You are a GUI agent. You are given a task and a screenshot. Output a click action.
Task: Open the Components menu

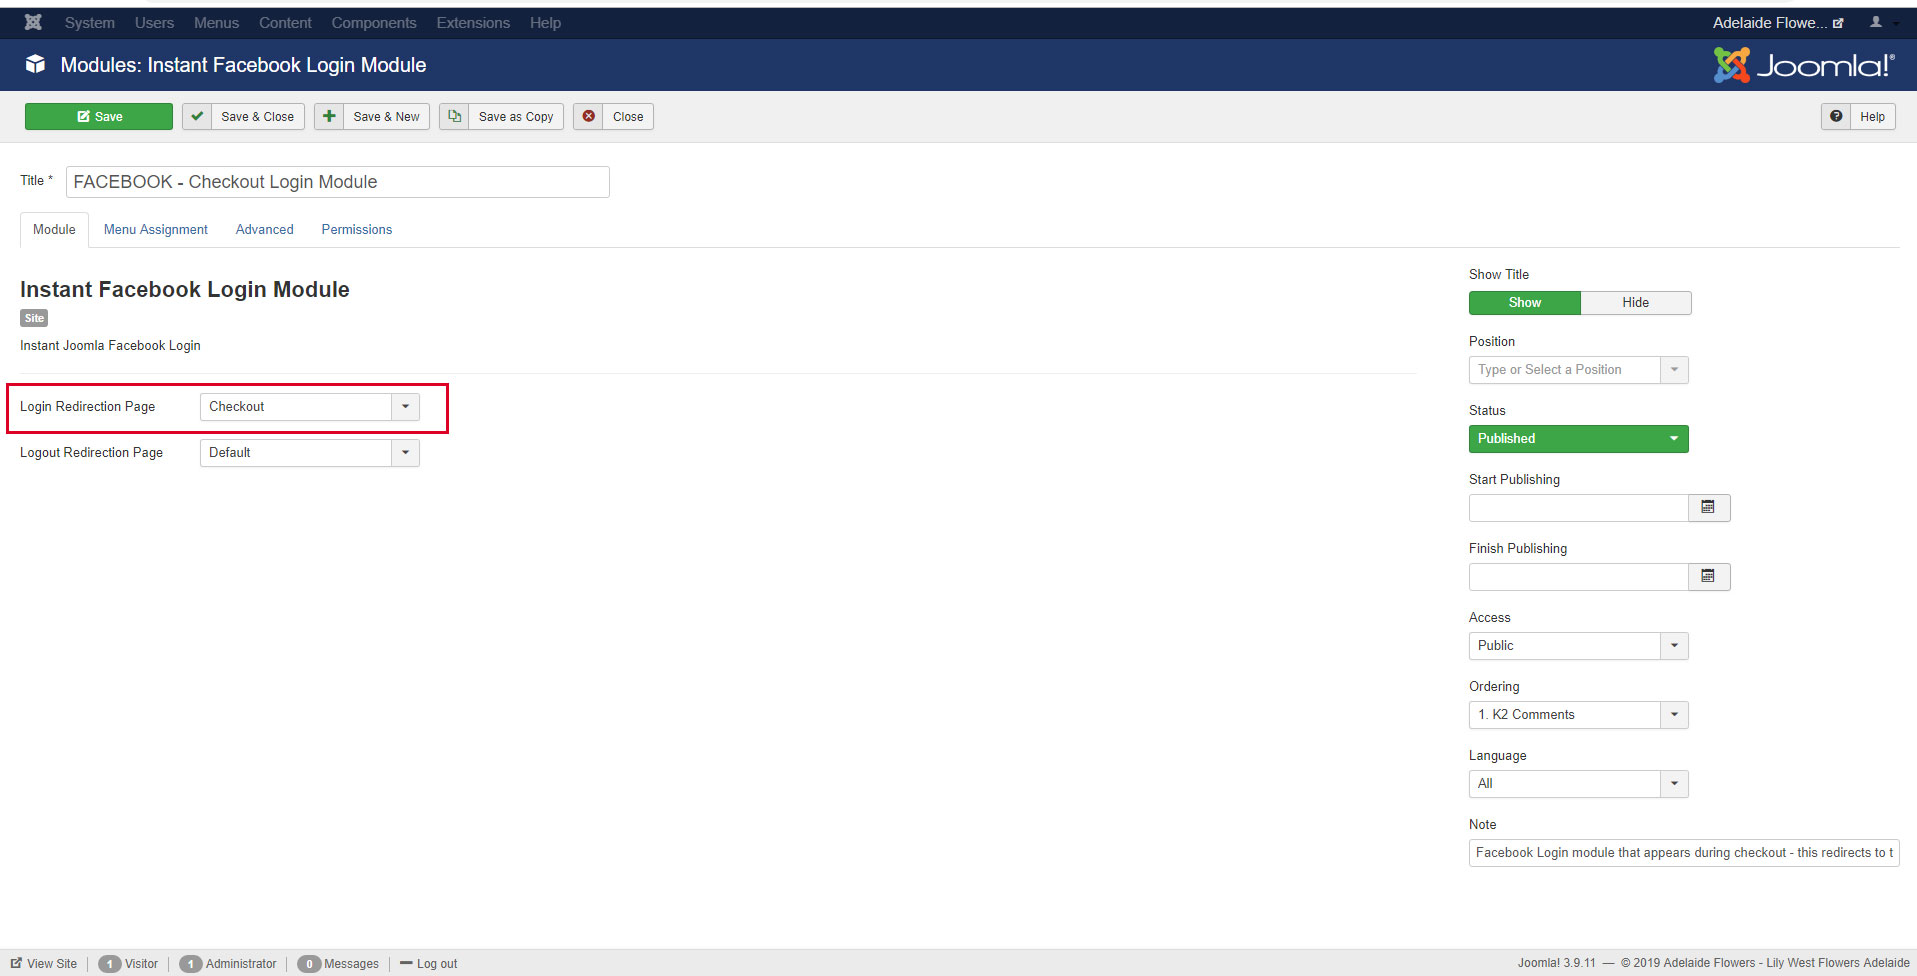point(374,22)
